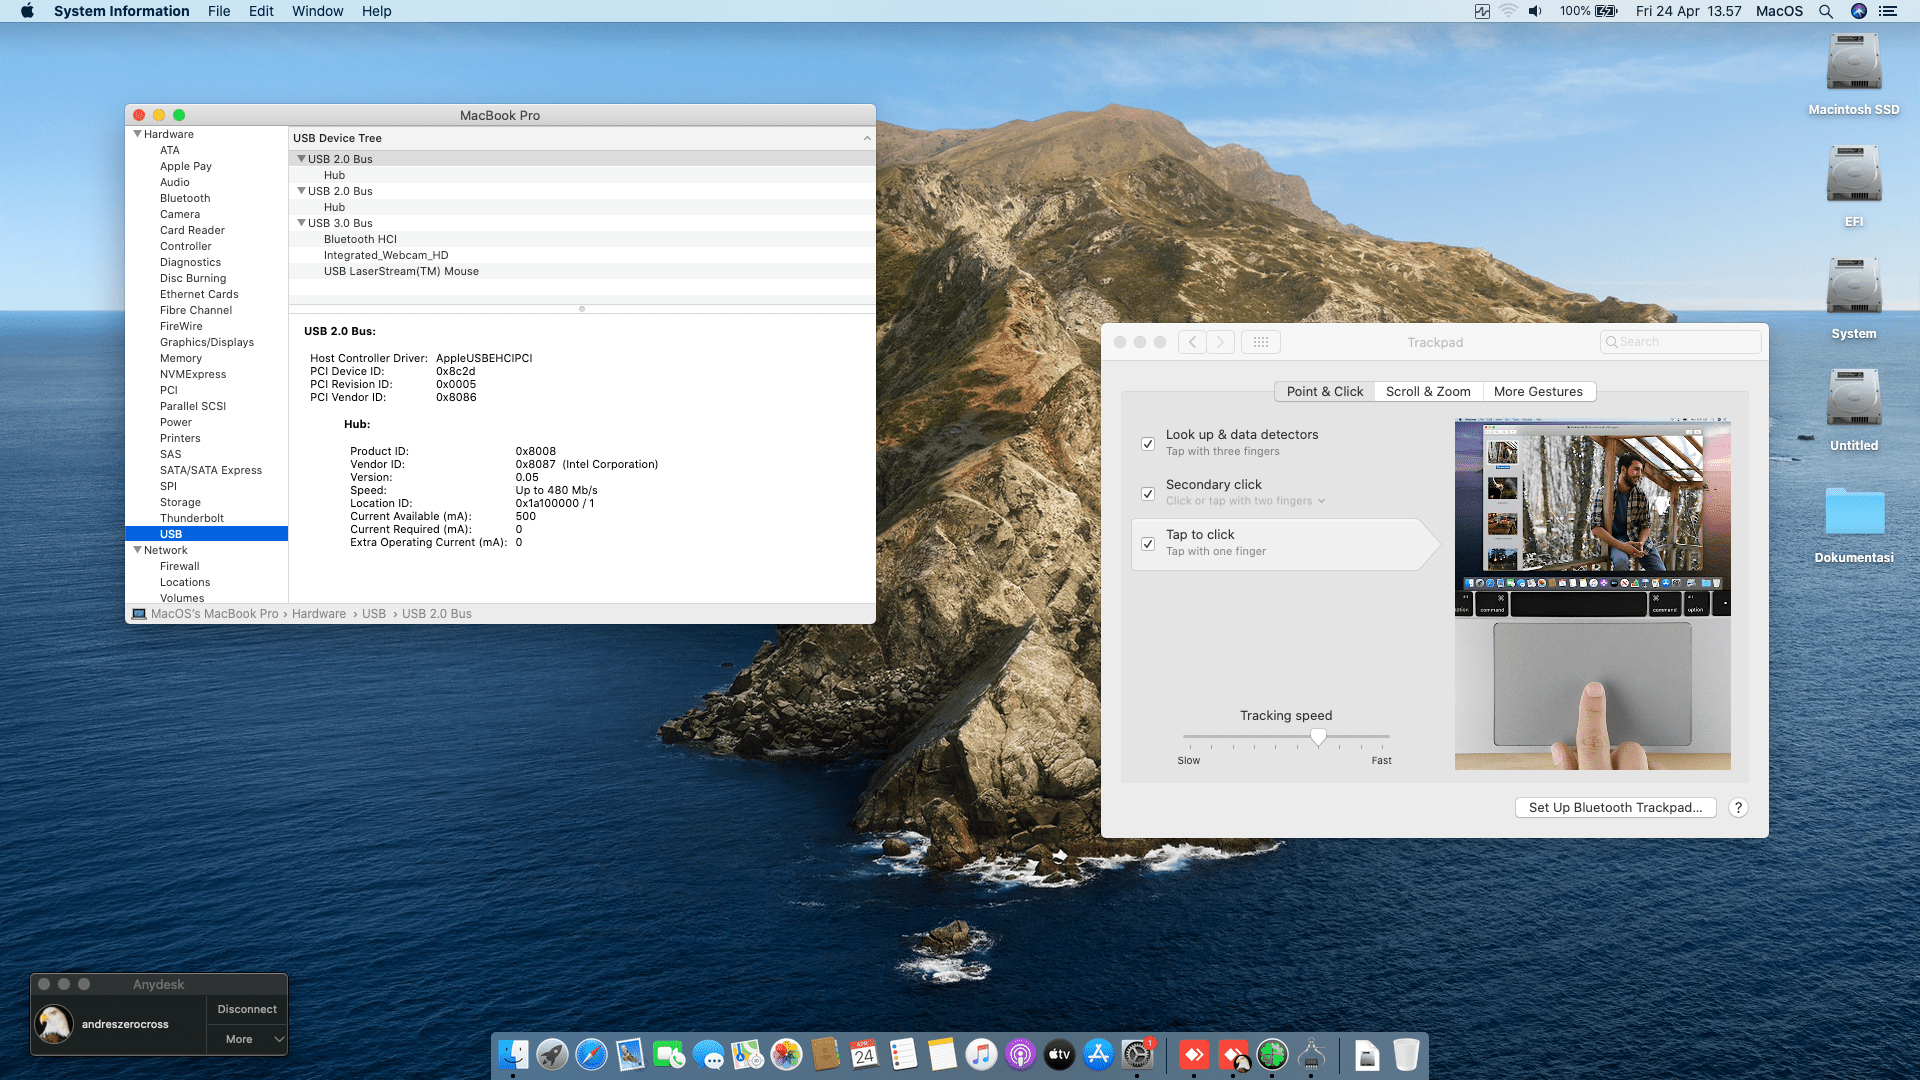Launch the App Store dock icon
This screenshot has width=1920, height=1080.
[1098, 1055]
